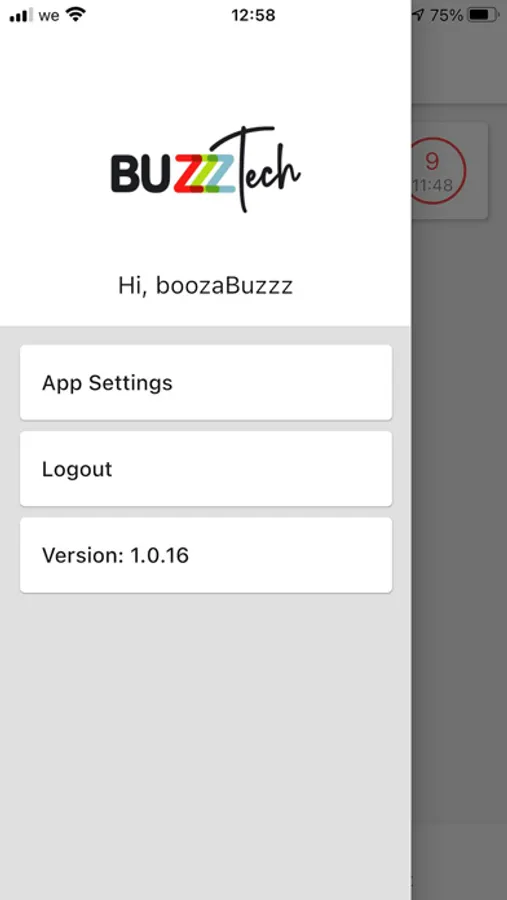Tap the 12:58 clock in status bar
Viewport: 507px width, 900px height.
(x=253, y=15)
